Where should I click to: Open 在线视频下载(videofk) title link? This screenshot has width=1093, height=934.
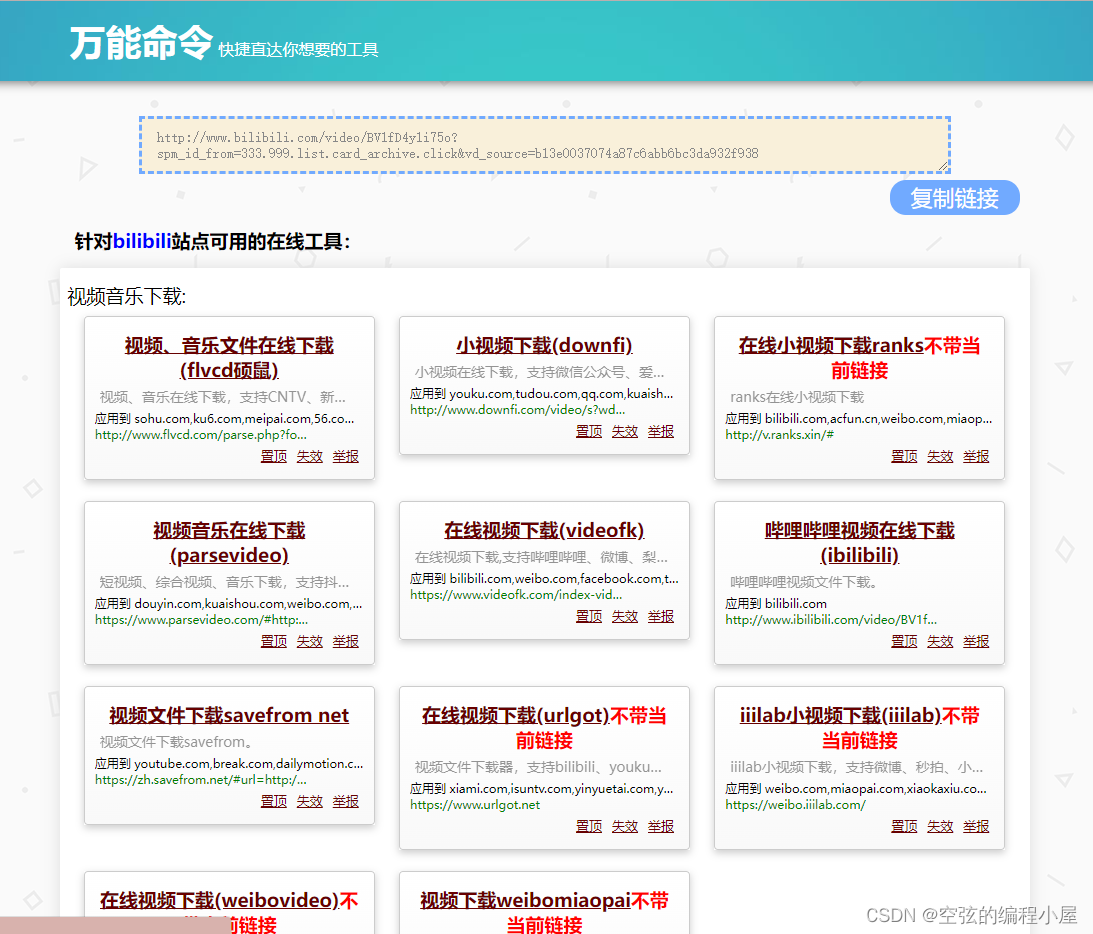[x=544, y=530]
